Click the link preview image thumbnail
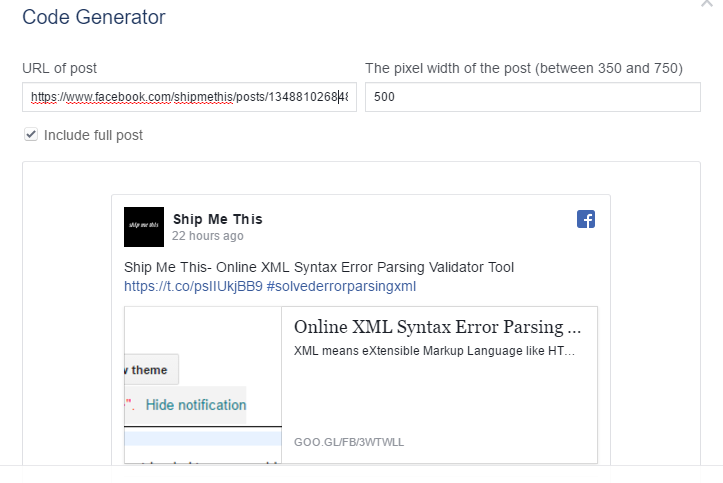 203,385
